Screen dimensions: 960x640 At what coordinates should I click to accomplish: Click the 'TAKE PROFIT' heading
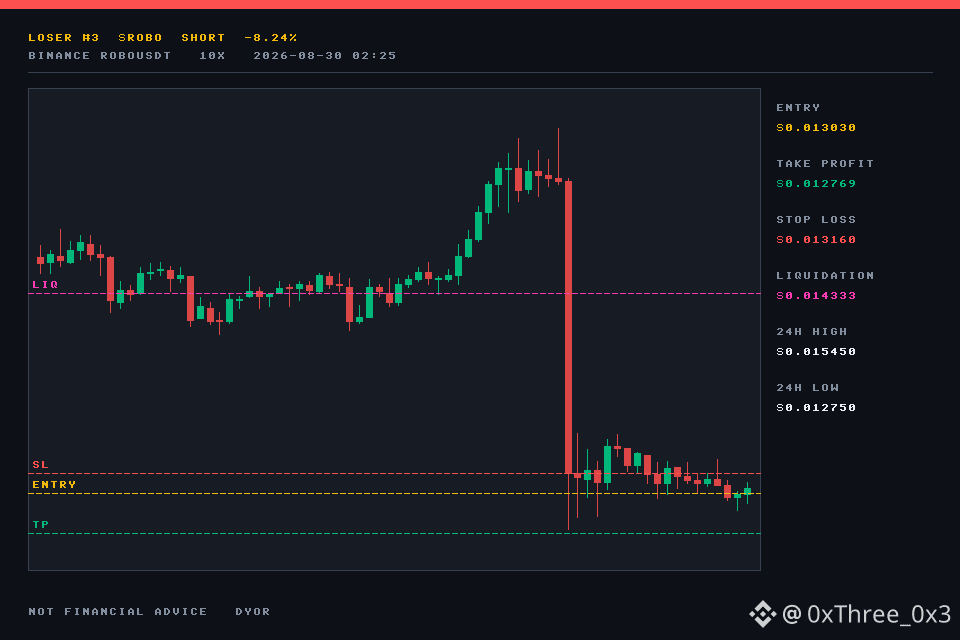pyautogui.click(x=825, y=164)
